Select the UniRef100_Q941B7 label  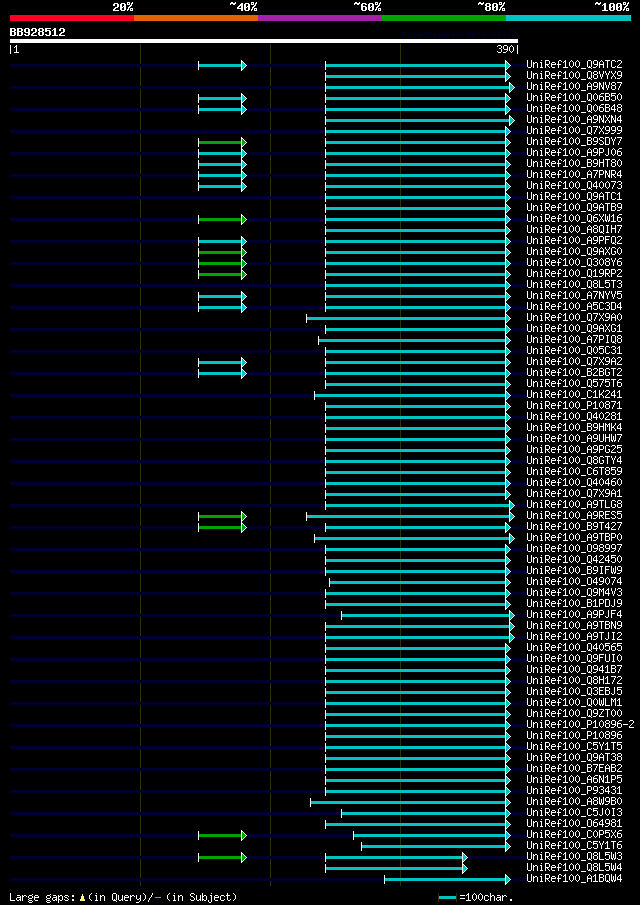574,670
